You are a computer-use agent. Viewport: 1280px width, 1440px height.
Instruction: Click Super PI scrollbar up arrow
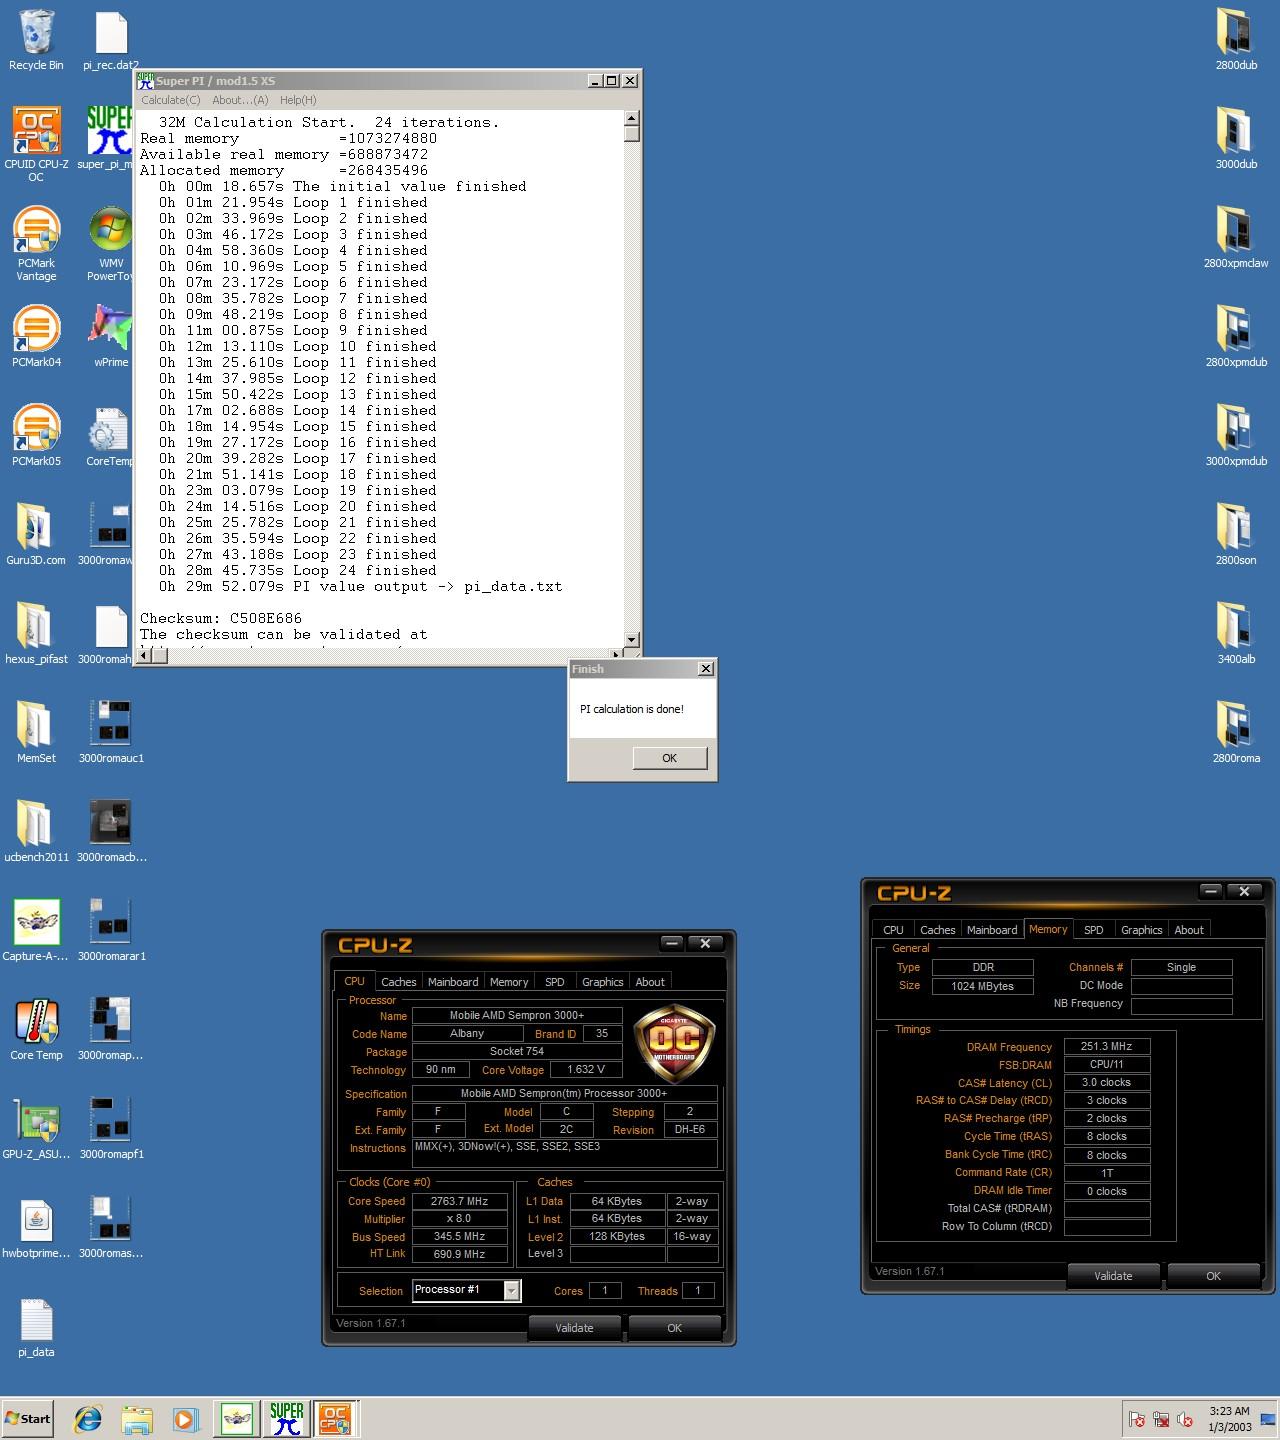[x=631, y=118]
